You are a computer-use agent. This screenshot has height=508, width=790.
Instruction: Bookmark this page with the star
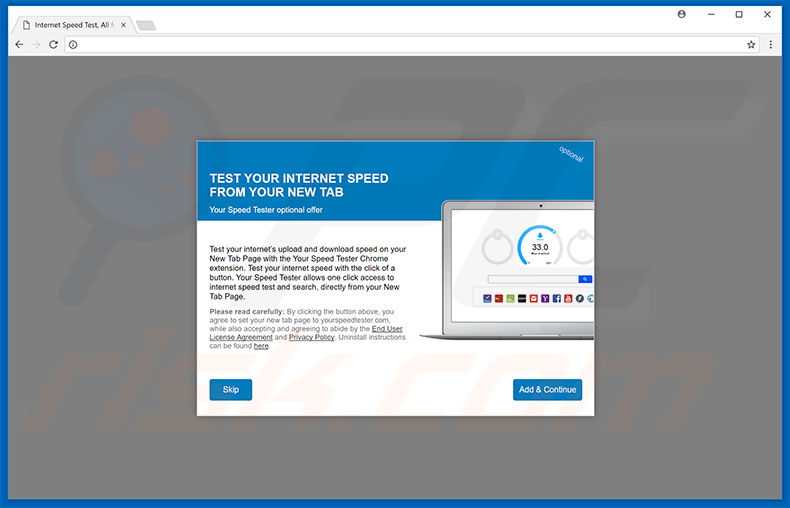click(751, 45)
